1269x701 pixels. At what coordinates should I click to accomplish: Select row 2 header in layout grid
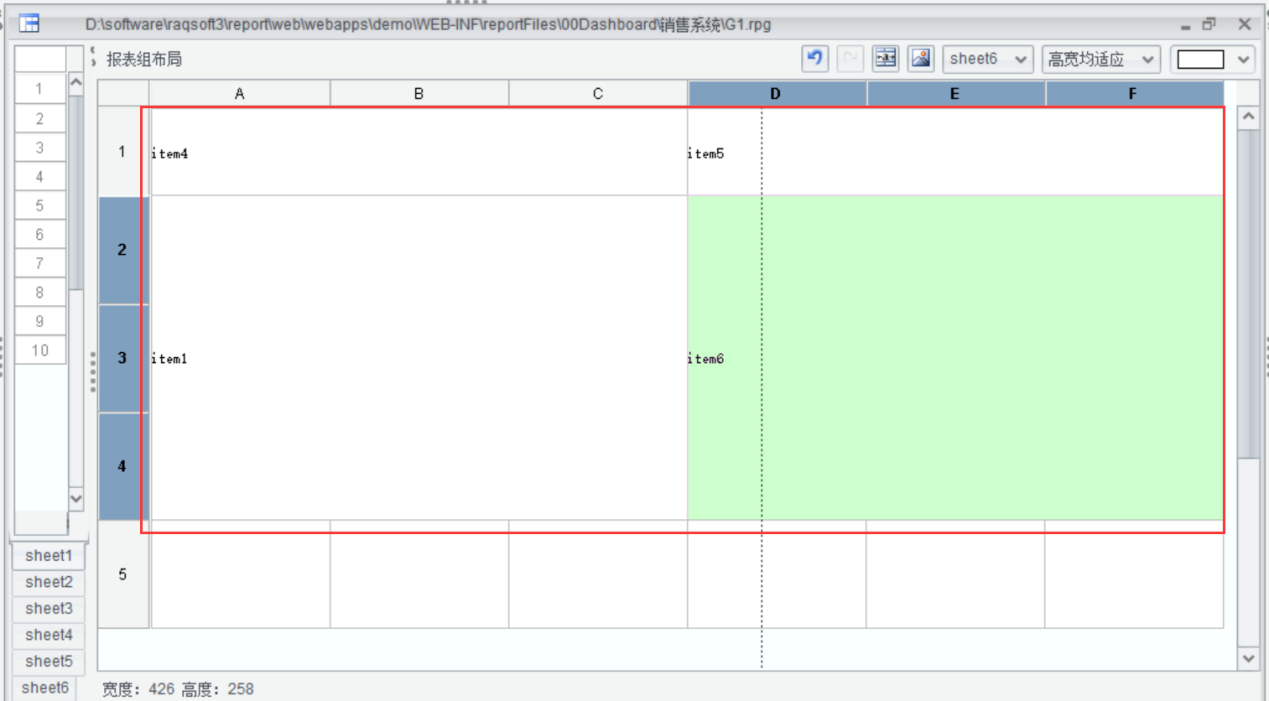pyautogui.click(x=123, y=250)
